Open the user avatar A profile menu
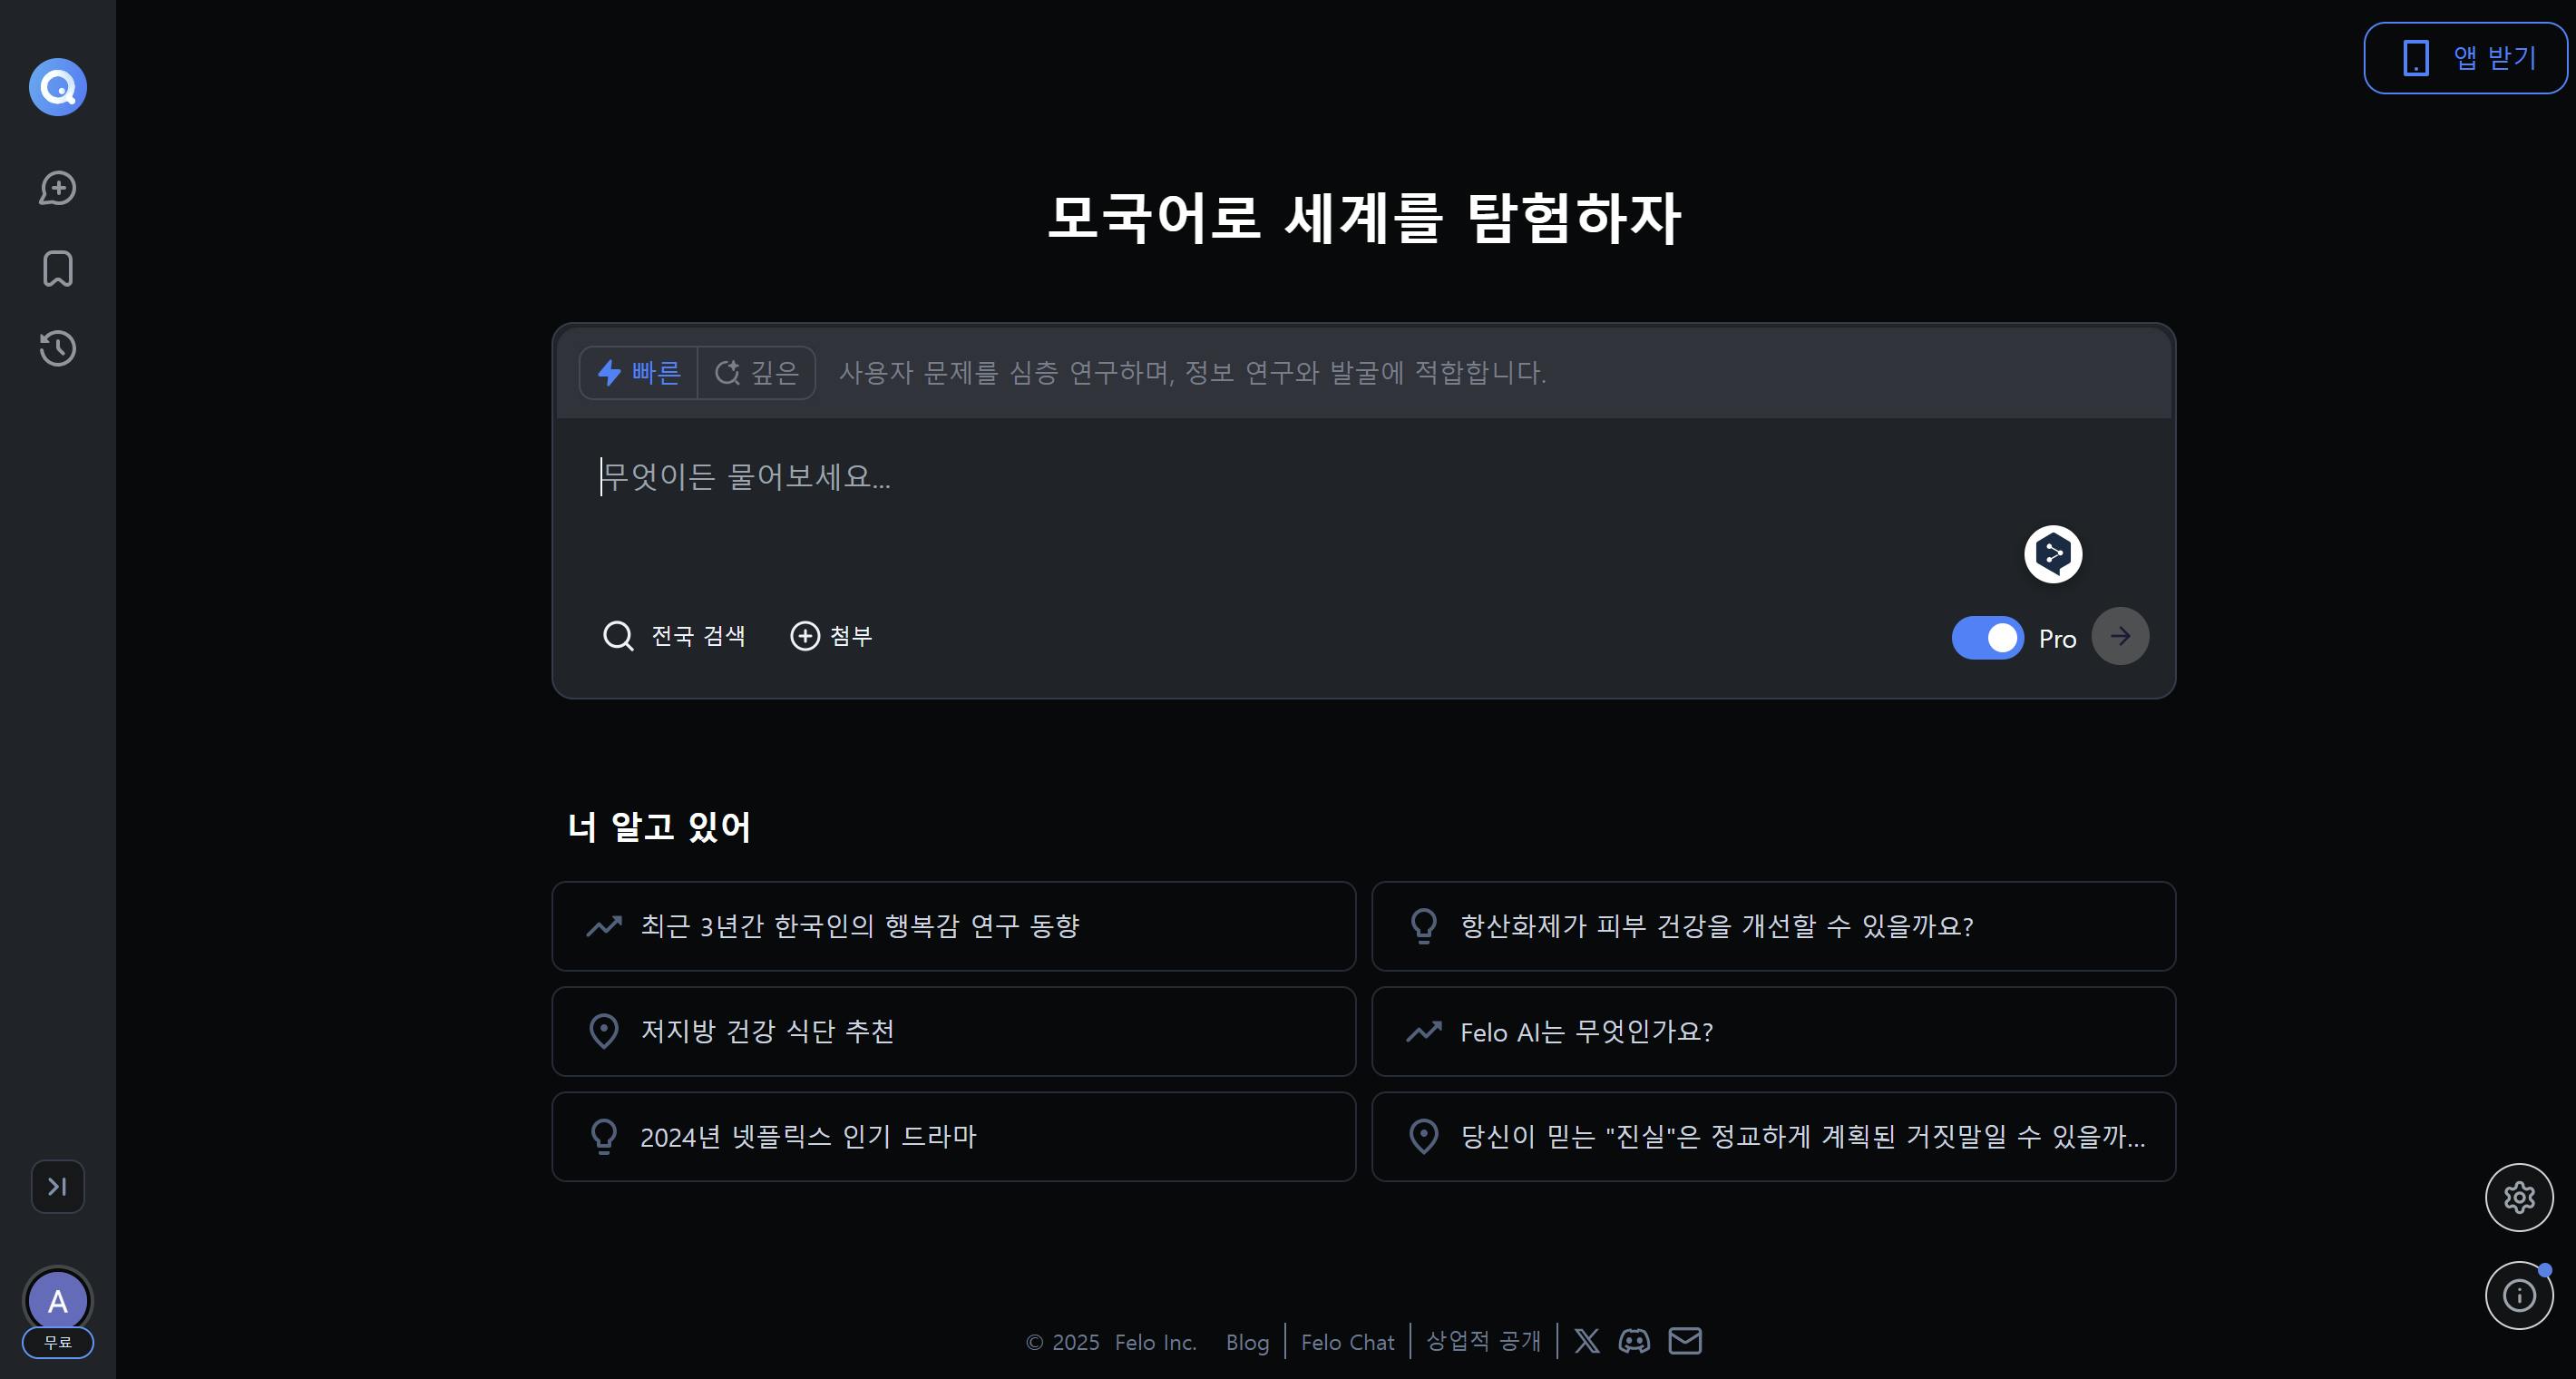The height and width of the screenshot is (1379, 2576). pos(58,1301)
